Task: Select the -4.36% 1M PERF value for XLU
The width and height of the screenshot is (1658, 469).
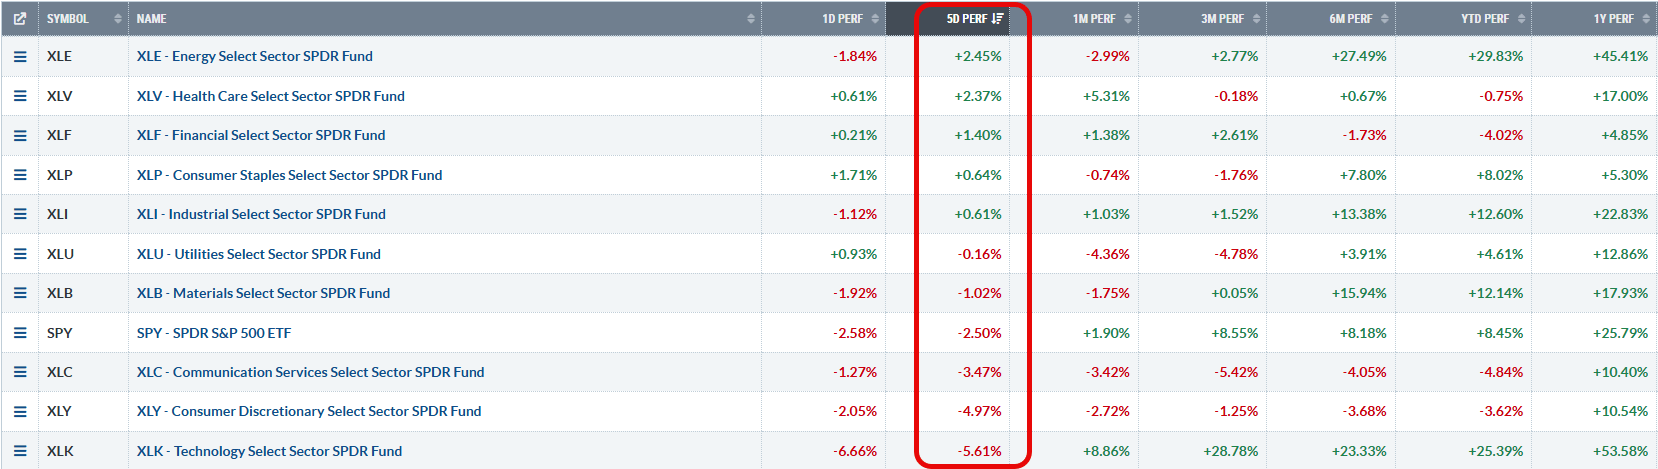Action: (x=1108, y=254)
